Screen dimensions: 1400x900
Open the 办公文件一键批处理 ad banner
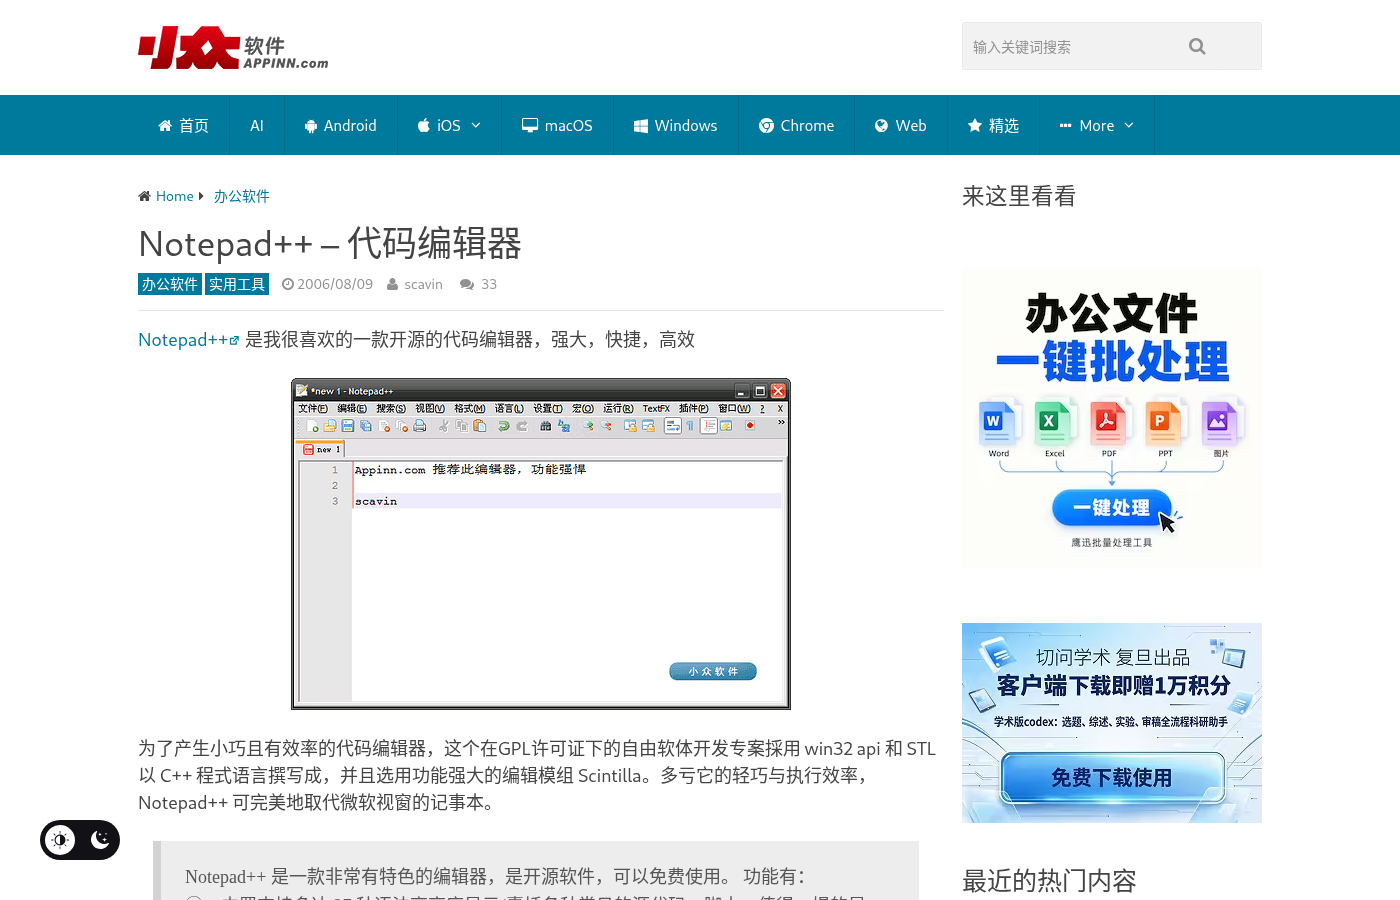coord(1112,418)
